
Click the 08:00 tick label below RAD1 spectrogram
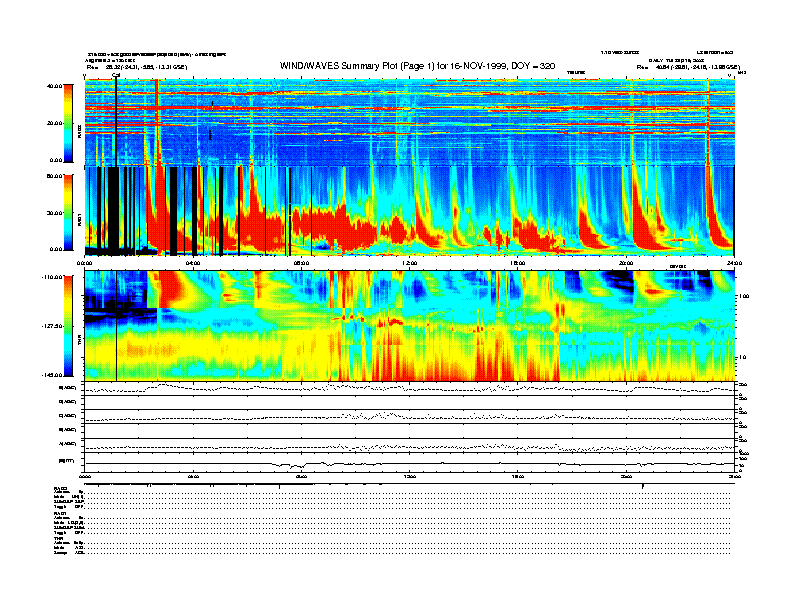(x=301, y=263)
